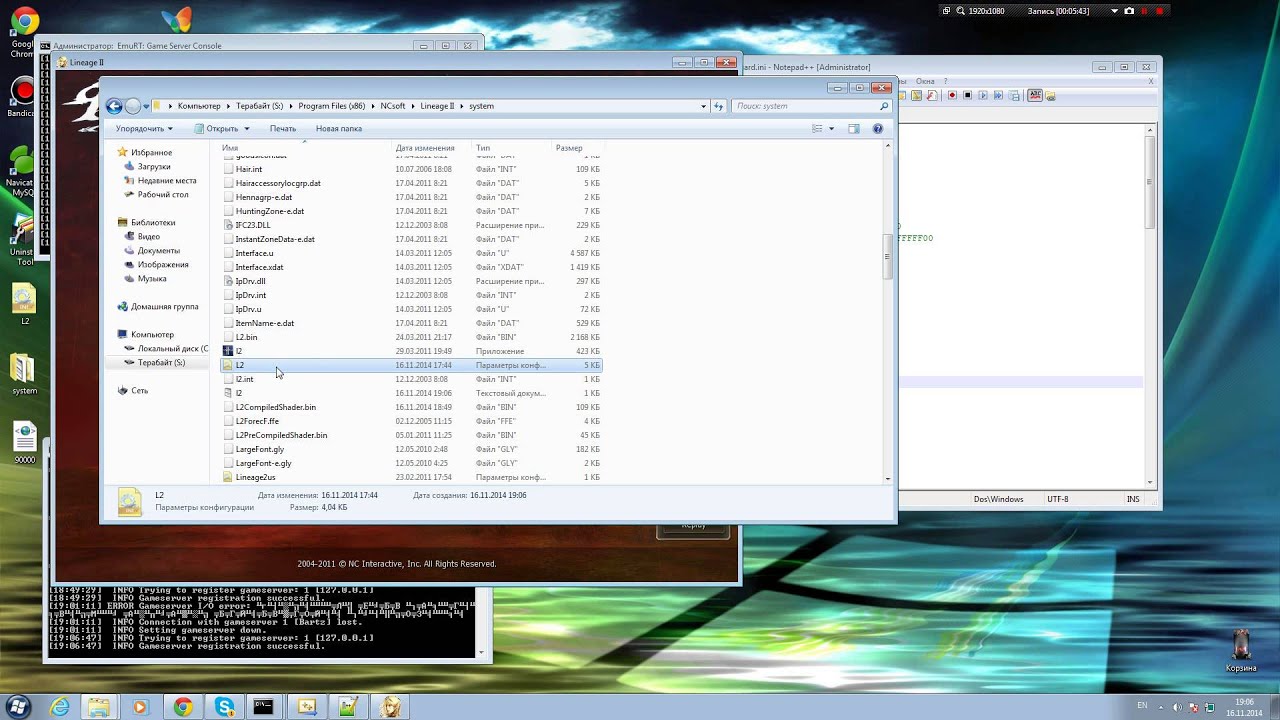Screen dimensions: 1280x720
Task: Click the refresh icon next to the address bar
Action: pyautogui.click(x=718, y=106)
